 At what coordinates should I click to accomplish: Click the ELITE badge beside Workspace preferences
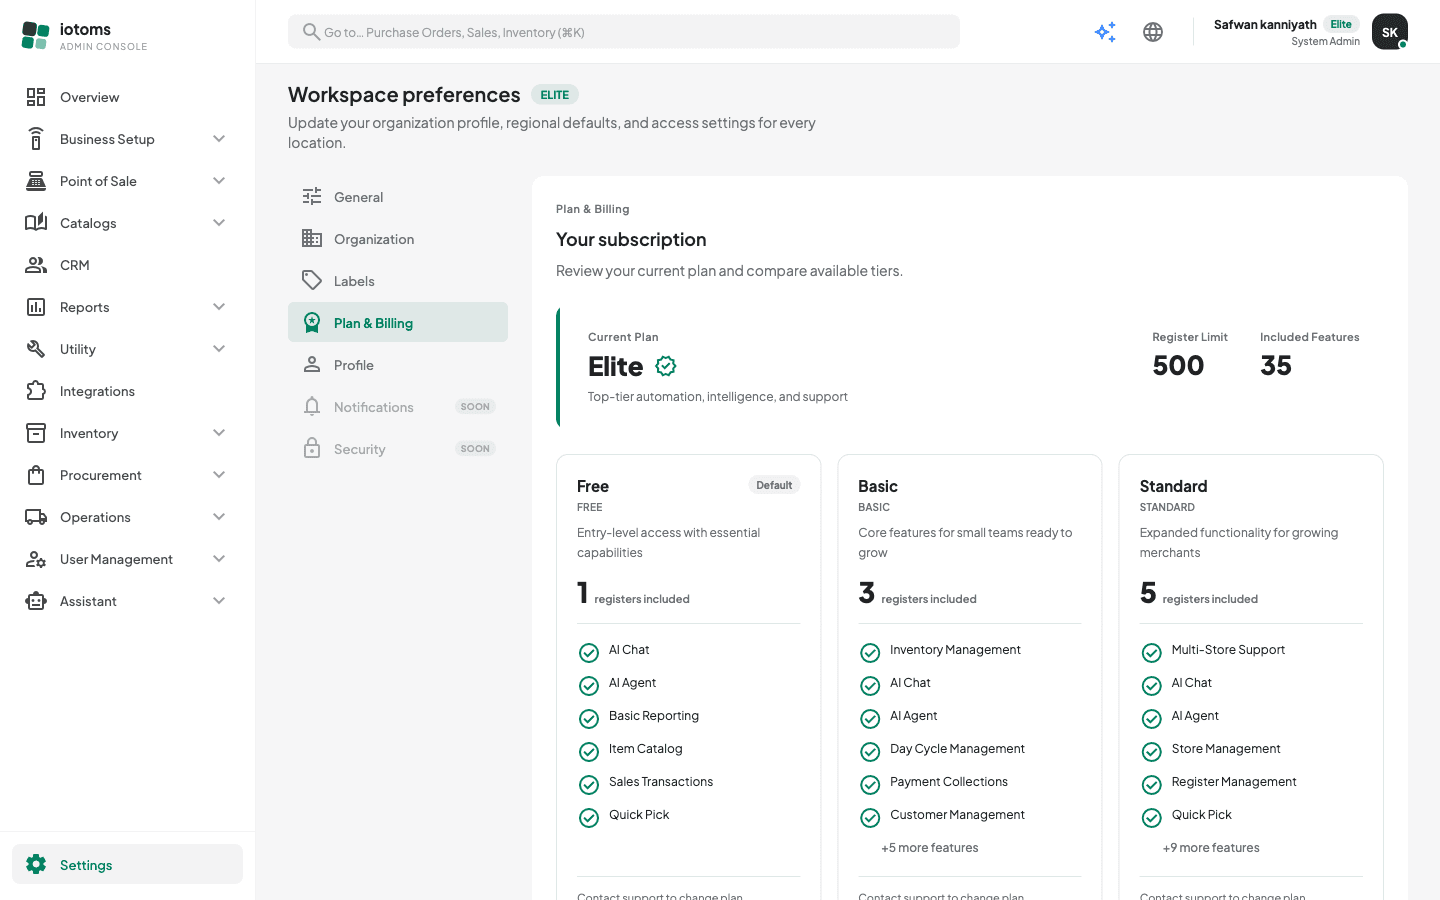[x=555, y=95]
